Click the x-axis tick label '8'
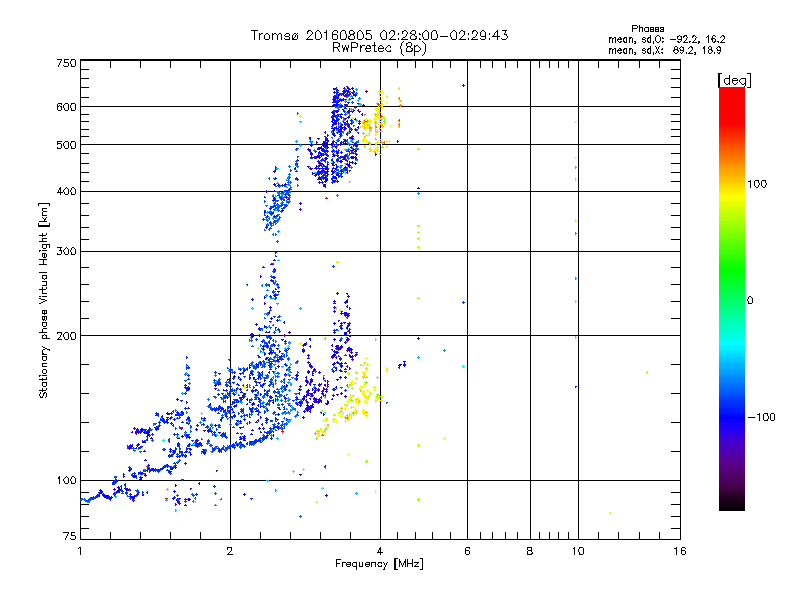Screen dimensions: 800x600 click(x=530, y=551)
